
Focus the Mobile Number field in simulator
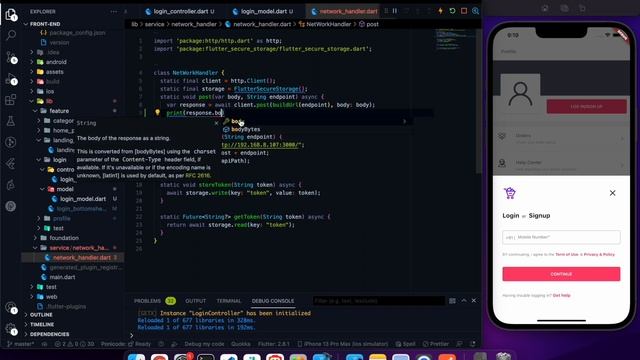pyautogui.click(x=561, y=237)
